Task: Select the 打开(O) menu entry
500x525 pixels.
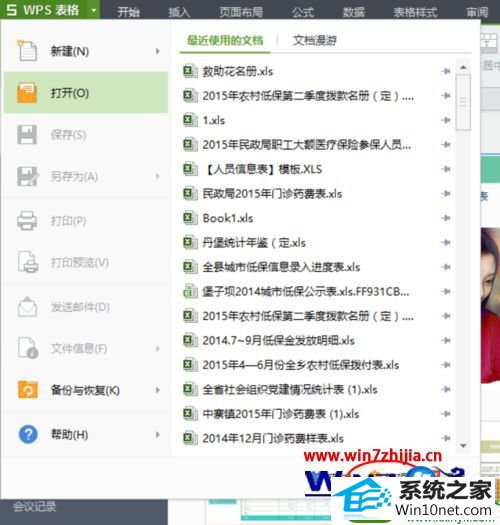Action: pos(86,93)
